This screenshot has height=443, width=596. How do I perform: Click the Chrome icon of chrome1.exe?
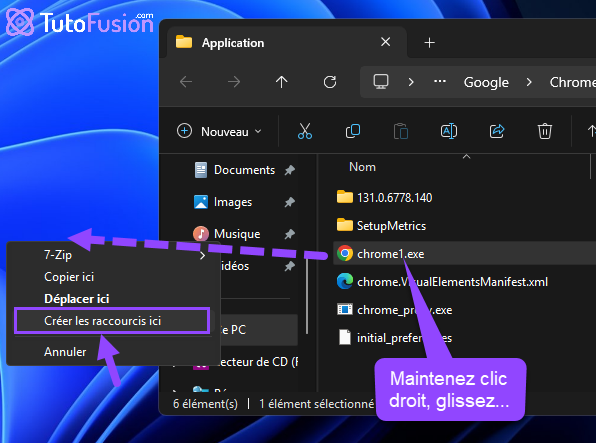(x=345, y=253)
